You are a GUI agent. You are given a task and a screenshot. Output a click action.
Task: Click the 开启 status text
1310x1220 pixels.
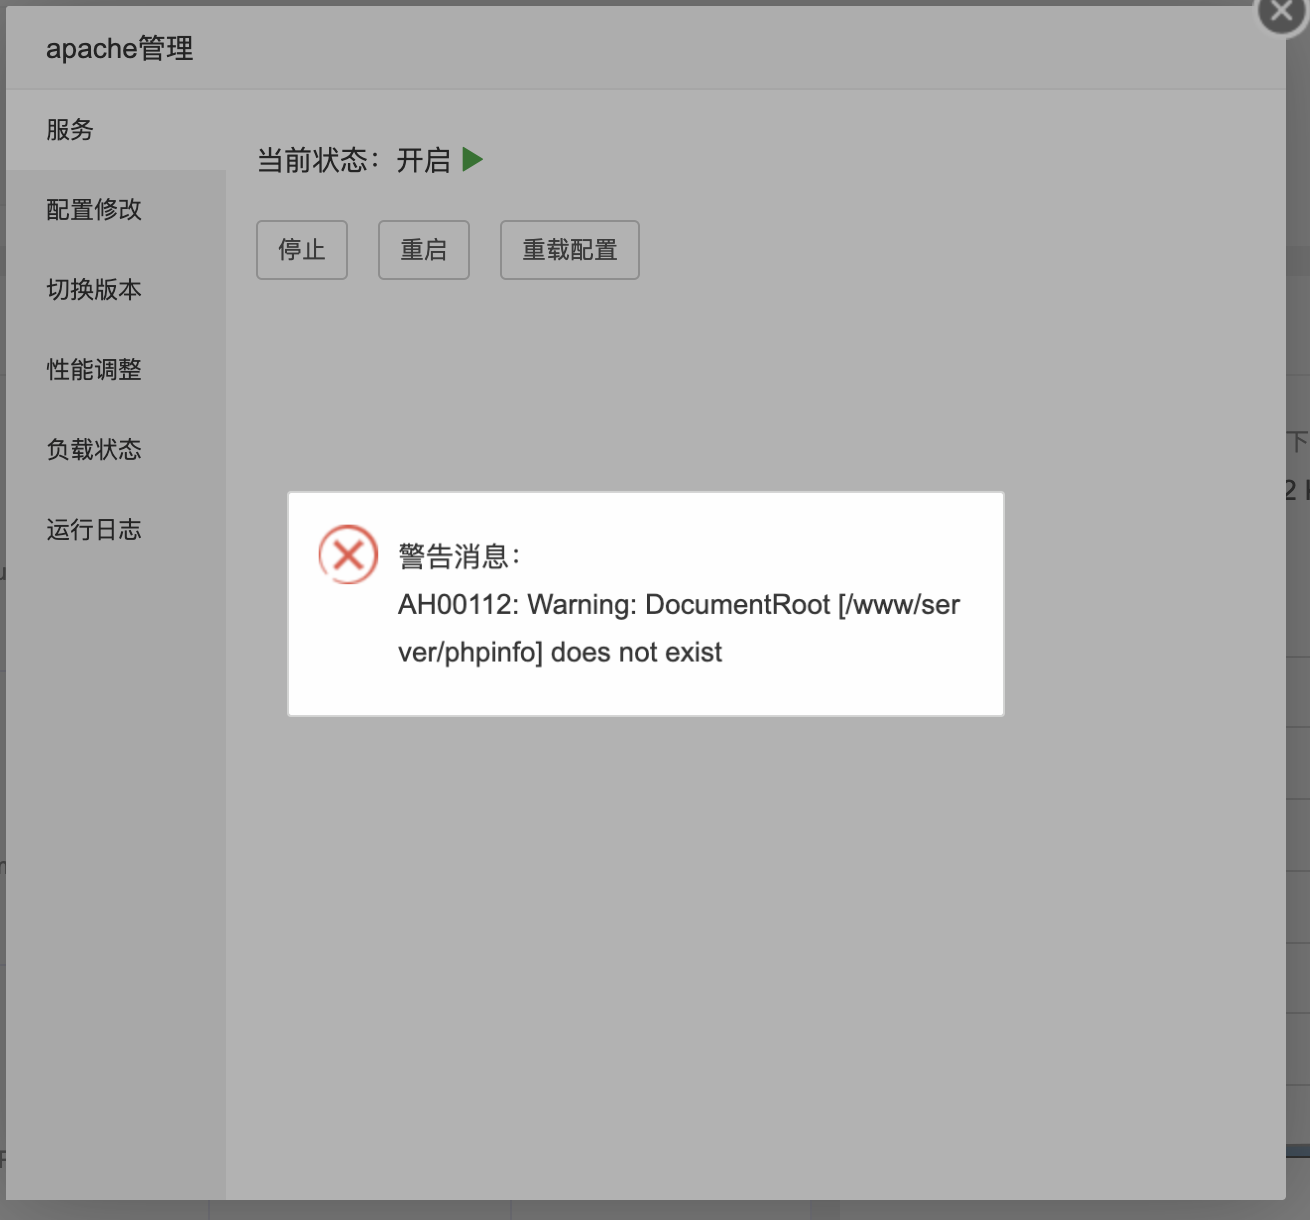(x=423, y=160)
